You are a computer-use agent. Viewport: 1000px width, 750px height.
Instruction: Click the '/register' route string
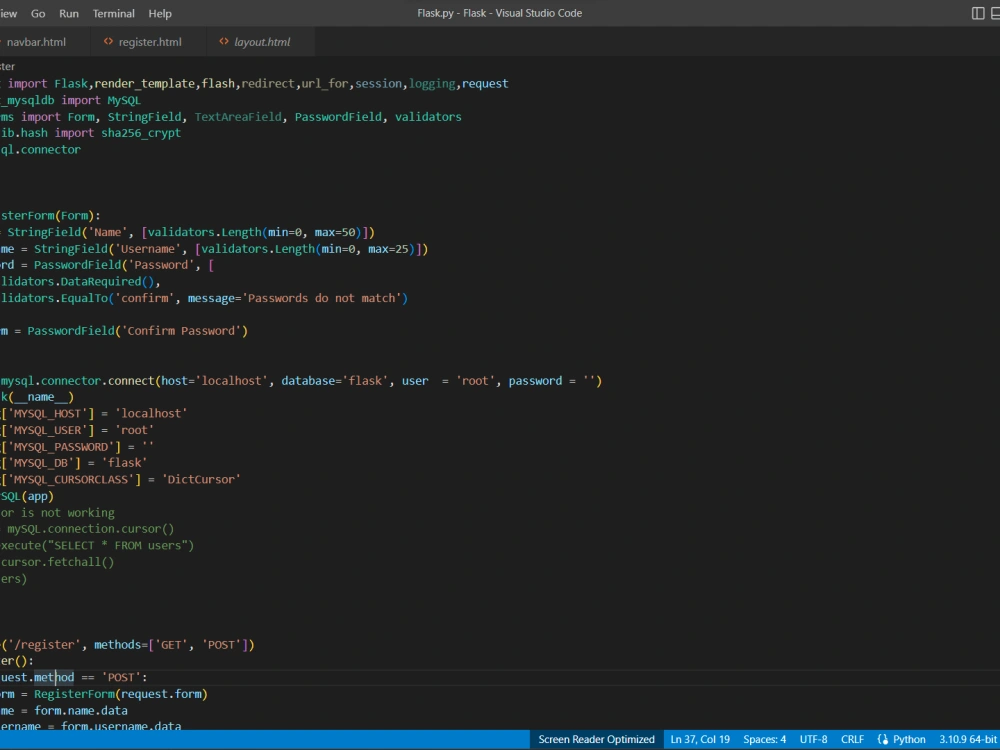45,645
